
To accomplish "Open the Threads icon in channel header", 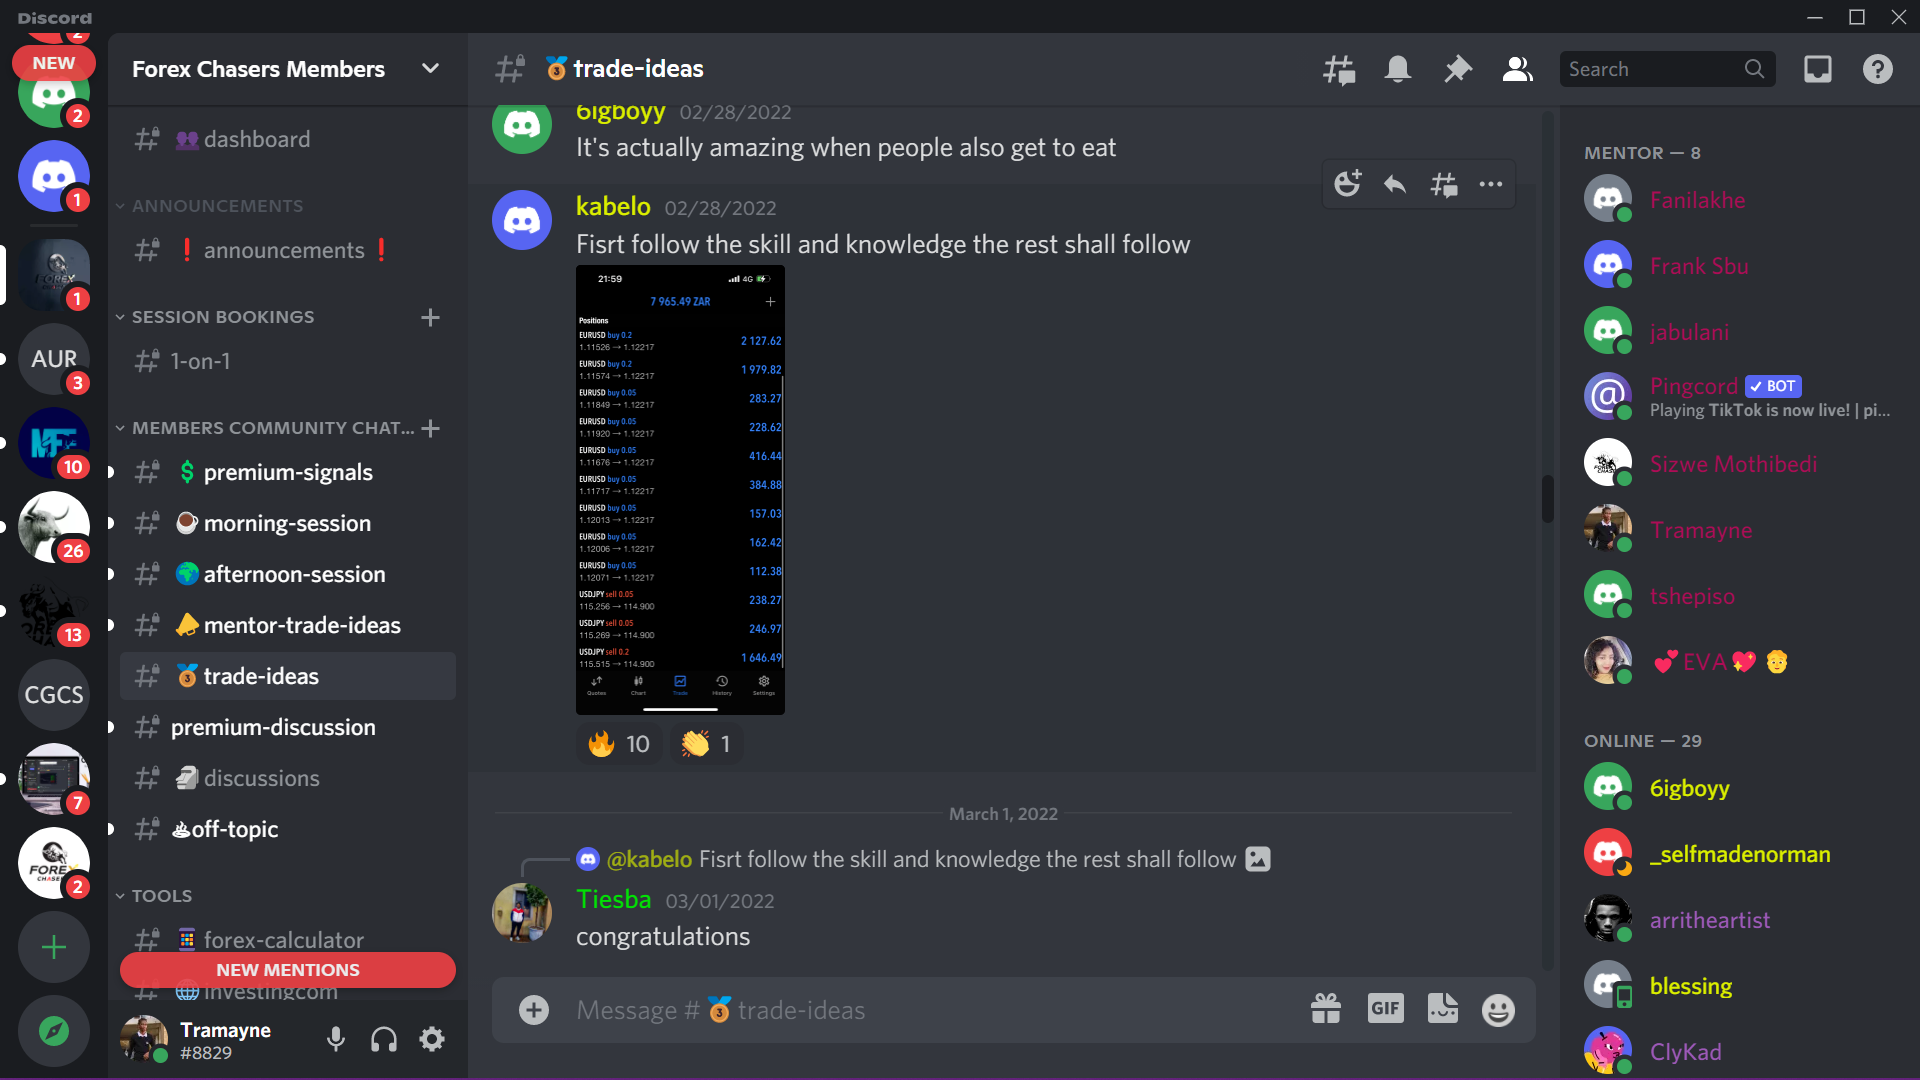I will [1339, 69].
